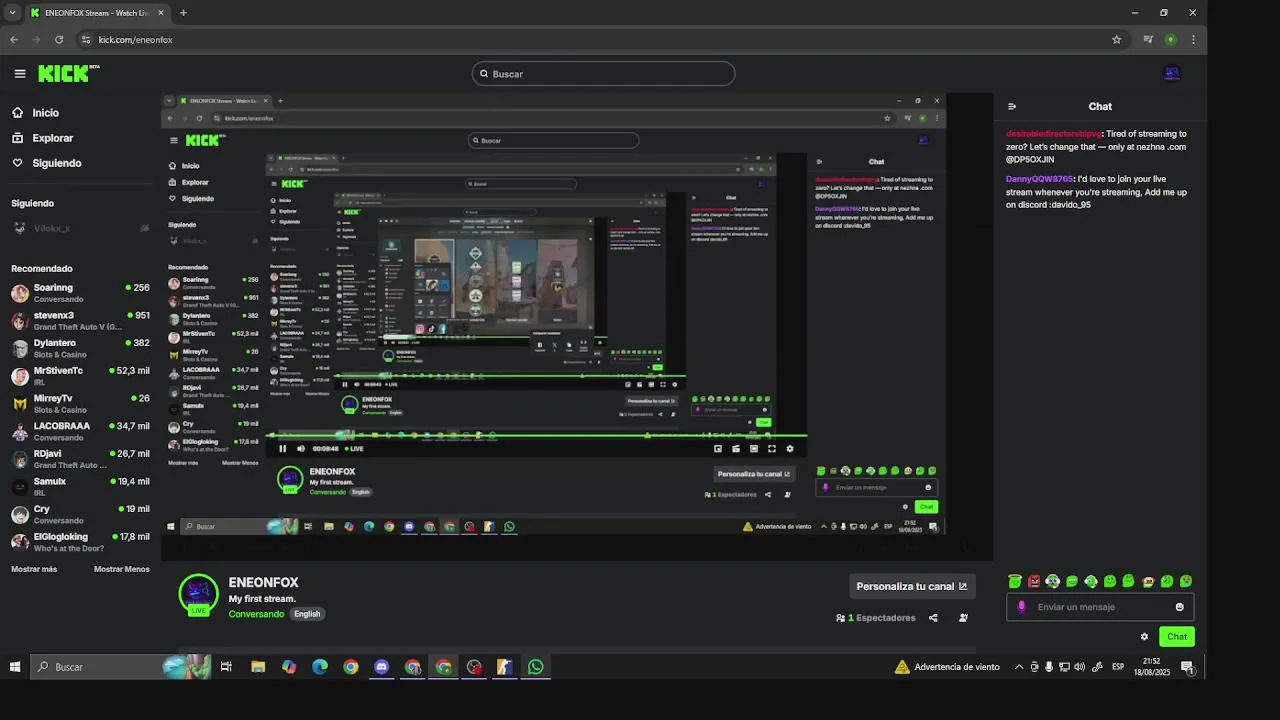The image size is (1280, 720).
Task: Collapse recommended list with Mostrar Menos
Action: pyautogui.click(x=122, y=569)
